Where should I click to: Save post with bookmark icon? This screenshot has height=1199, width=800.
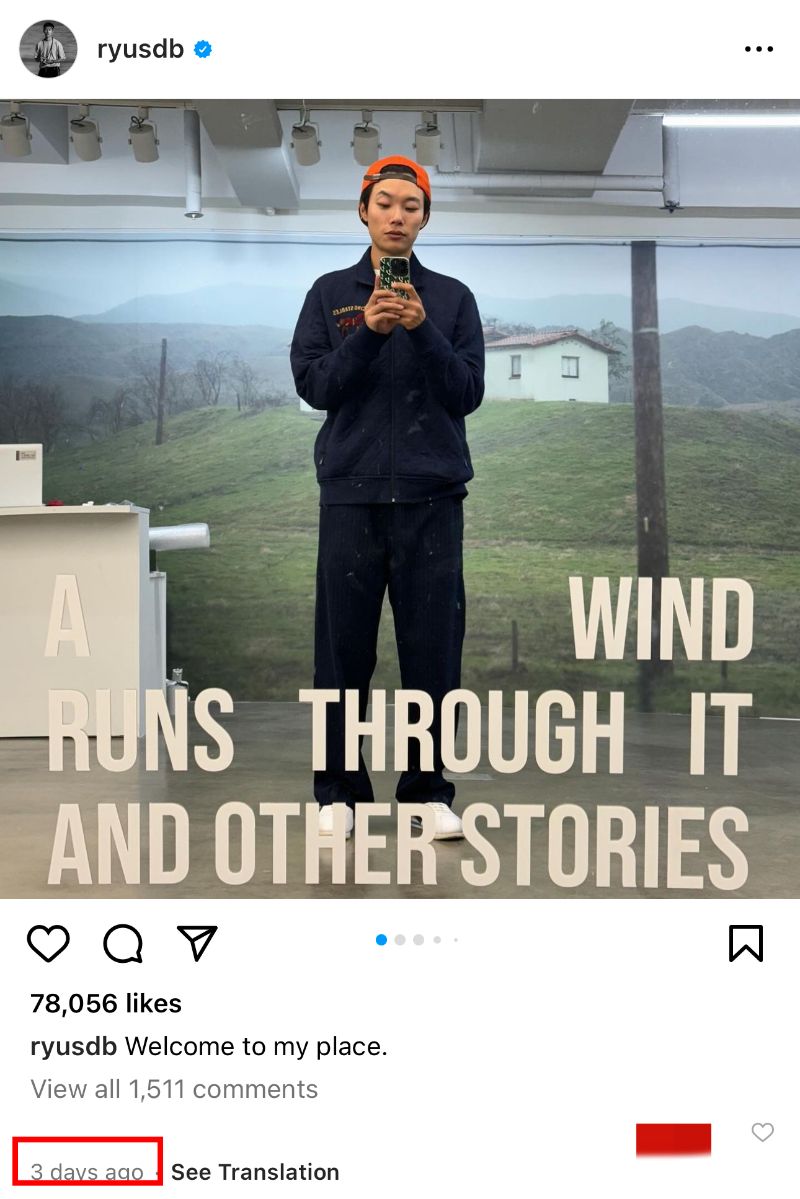[x=746, y=943]
